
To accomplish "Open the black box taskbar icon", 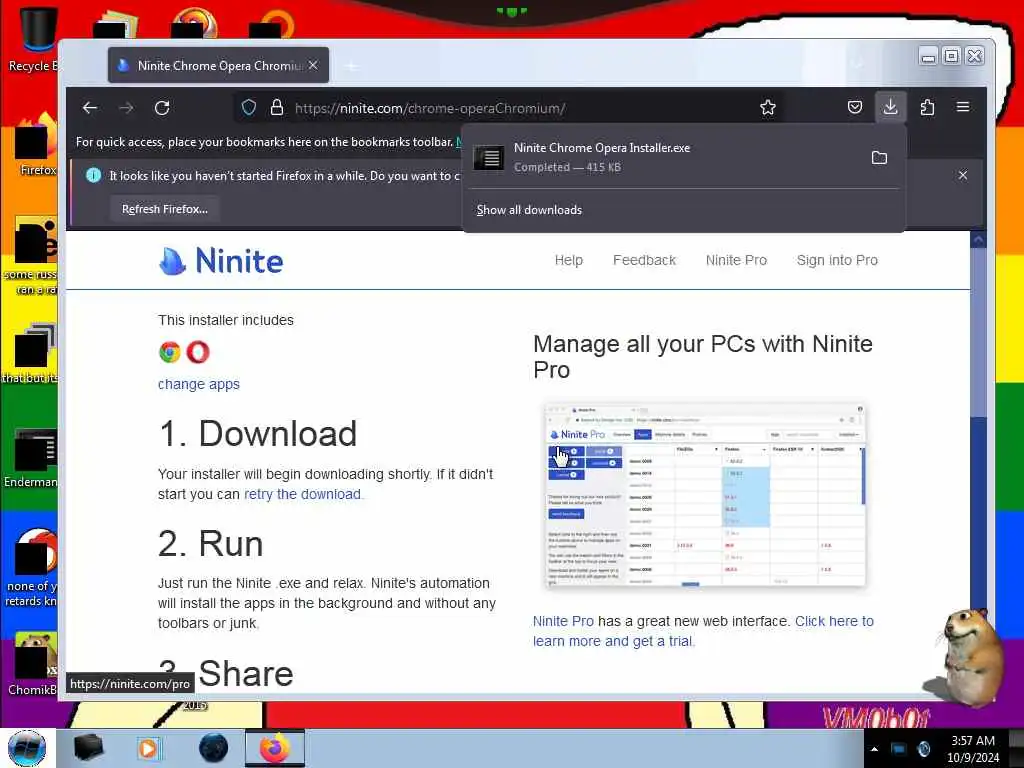I will [88, 748].
